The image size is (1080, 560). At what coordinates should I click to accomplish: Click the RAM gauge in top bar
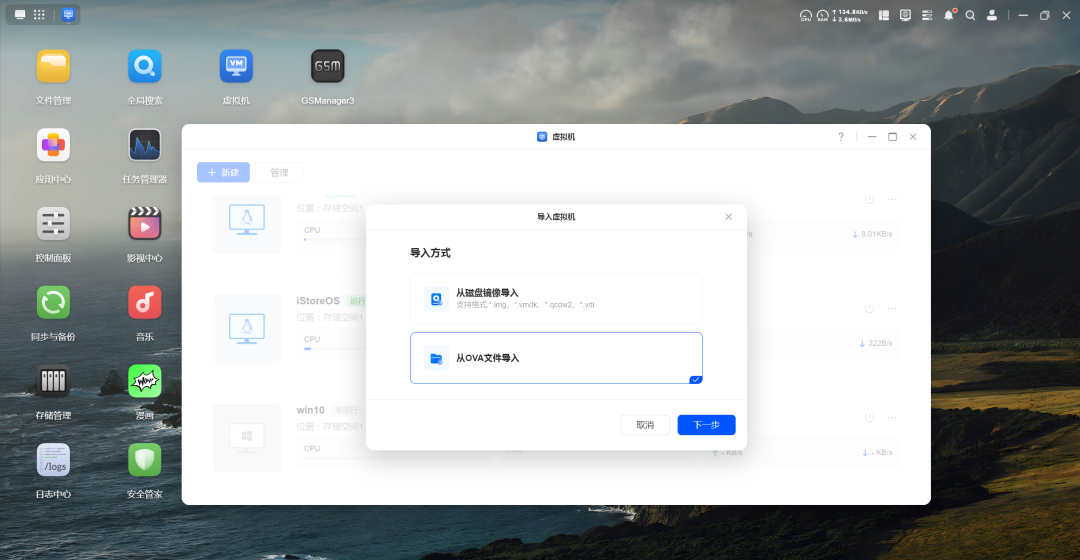822,15
